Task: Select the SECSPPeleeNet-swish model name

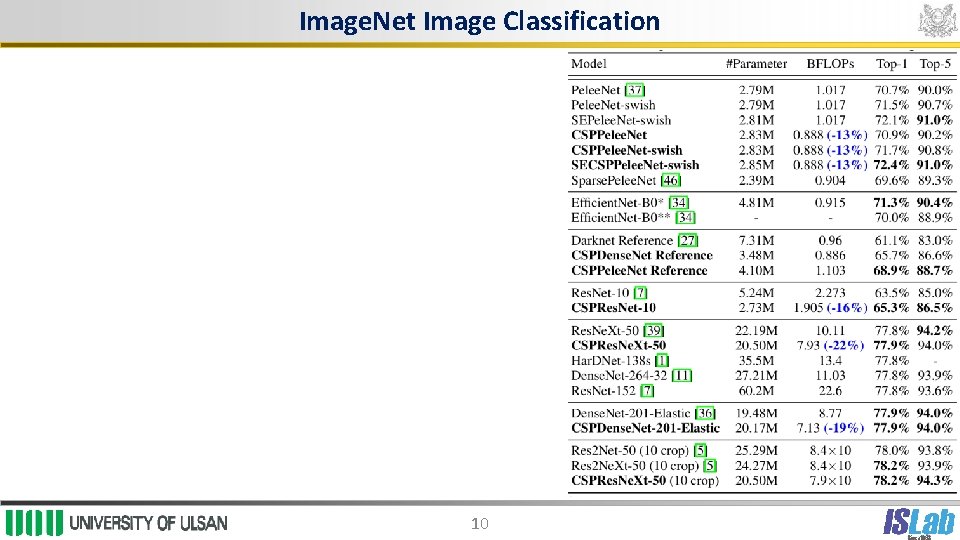Action: tap(635, 165)
